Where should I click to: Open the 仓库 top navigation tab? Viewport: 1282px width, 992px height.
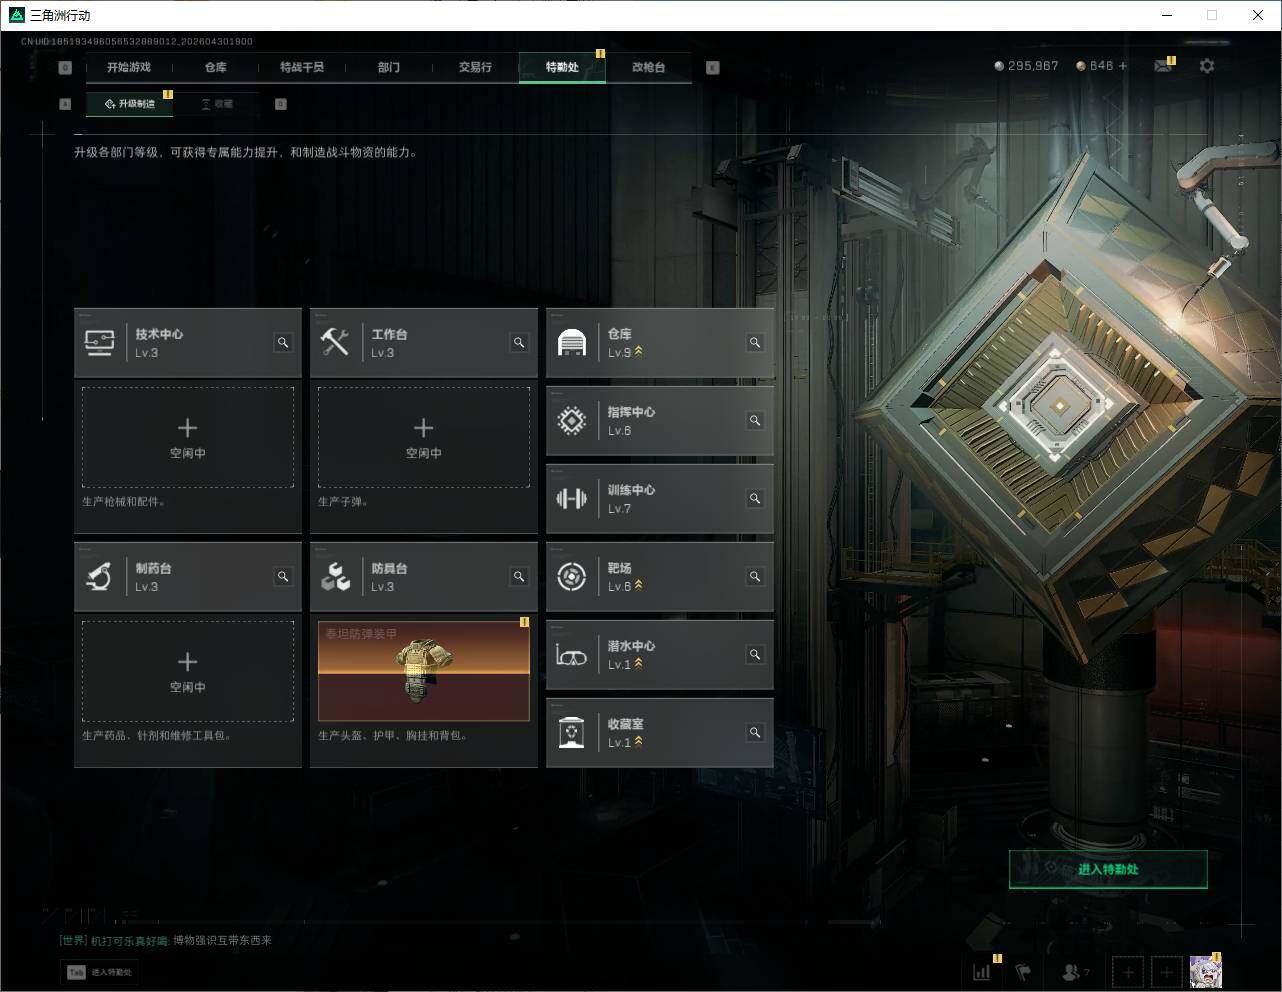point(216,67)
